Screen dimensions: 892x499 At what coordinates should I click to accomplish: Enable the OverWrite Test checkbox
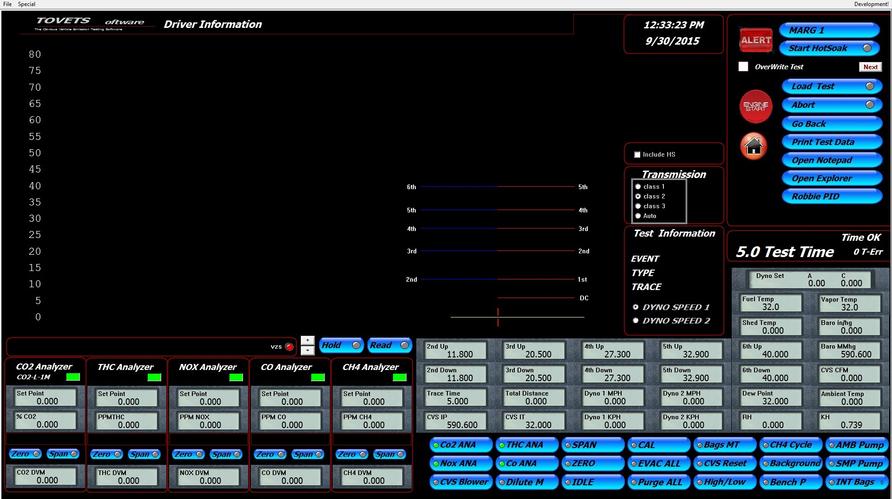point(743,67)
